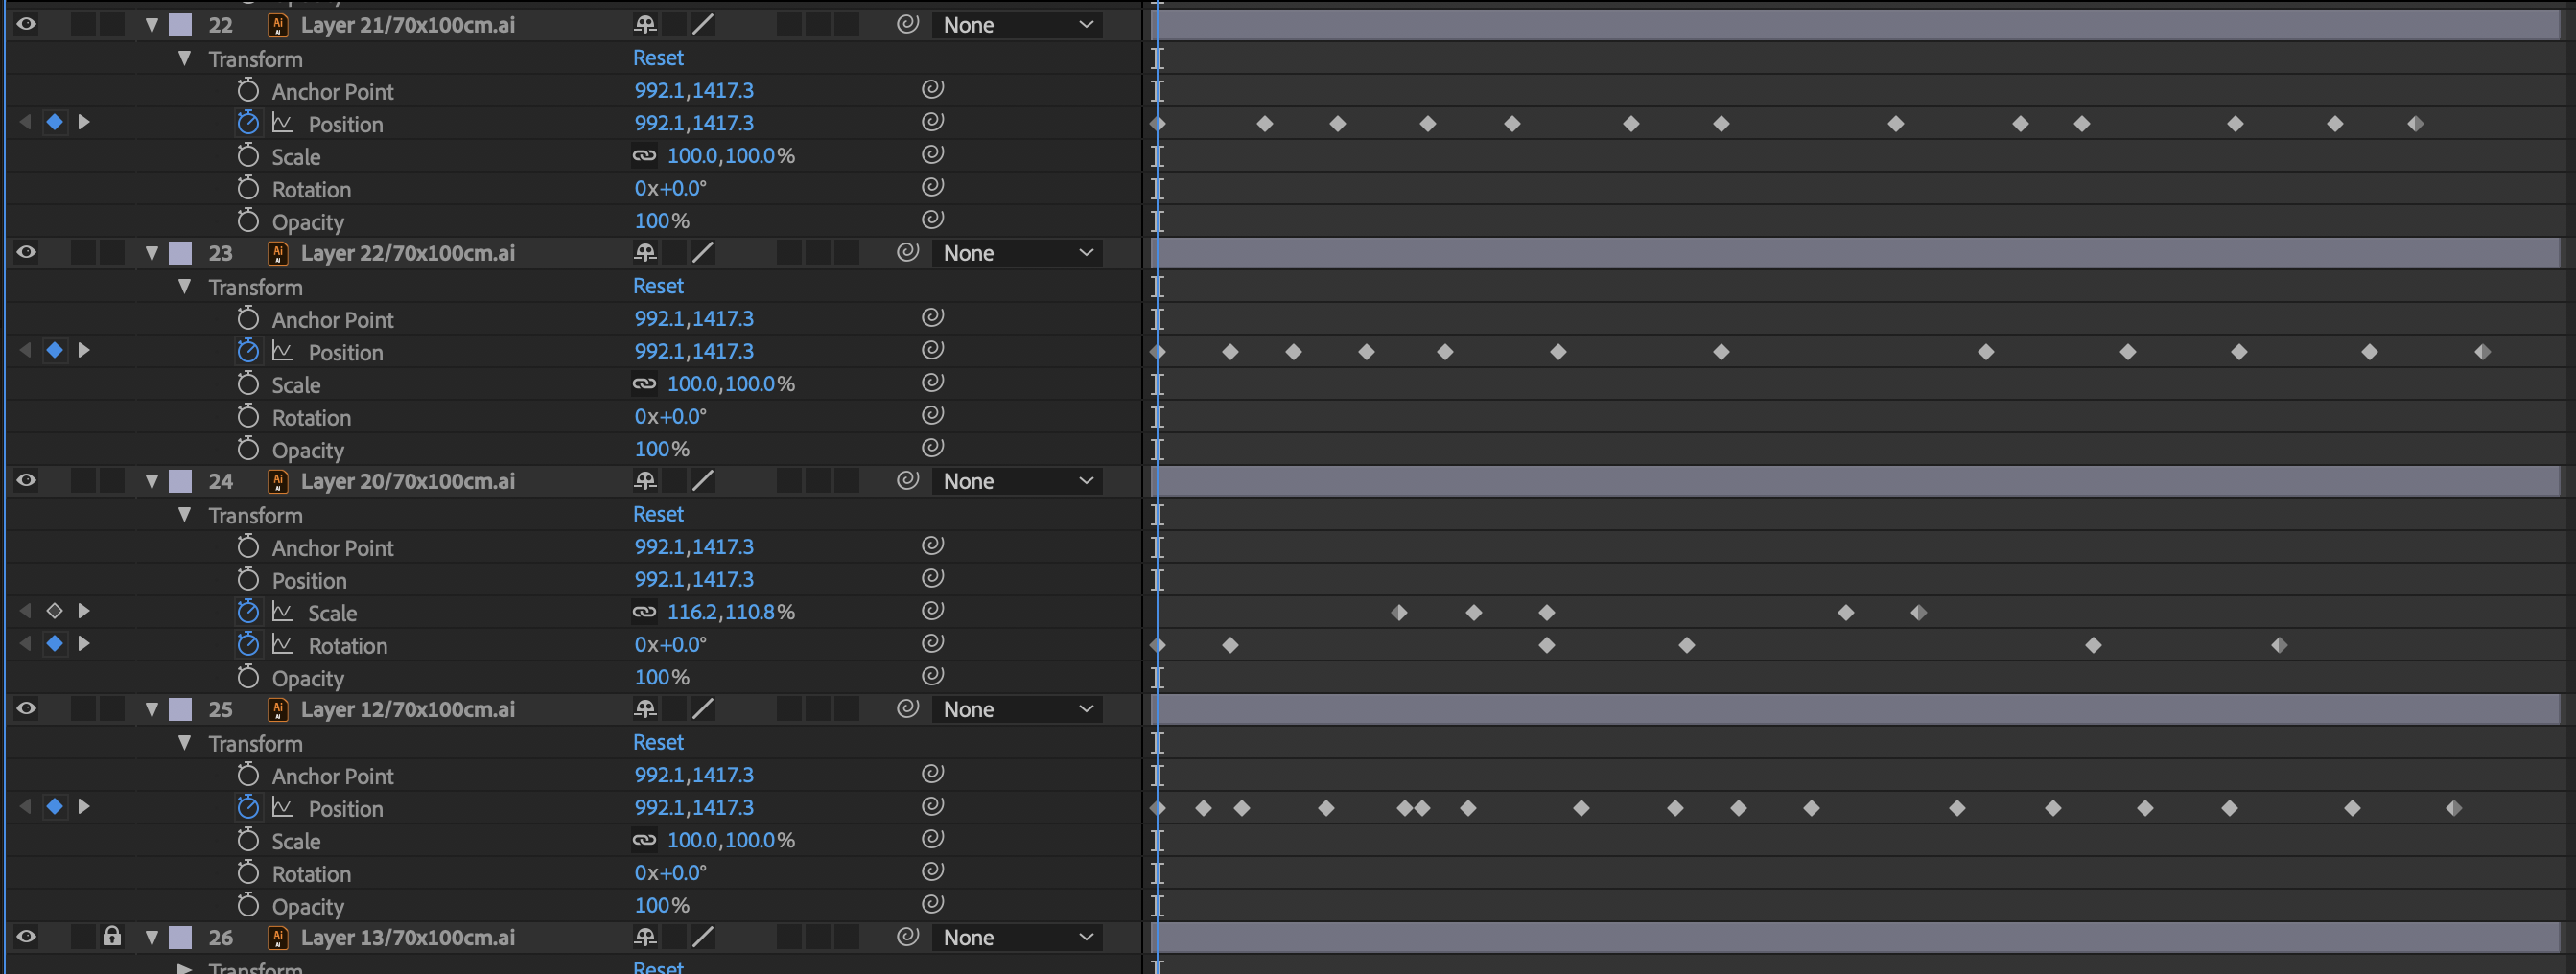Viewport: 2576px width, 974px height.
Task: Go to previous keyframe on Layer 21 Position
Action: point(25,122)
